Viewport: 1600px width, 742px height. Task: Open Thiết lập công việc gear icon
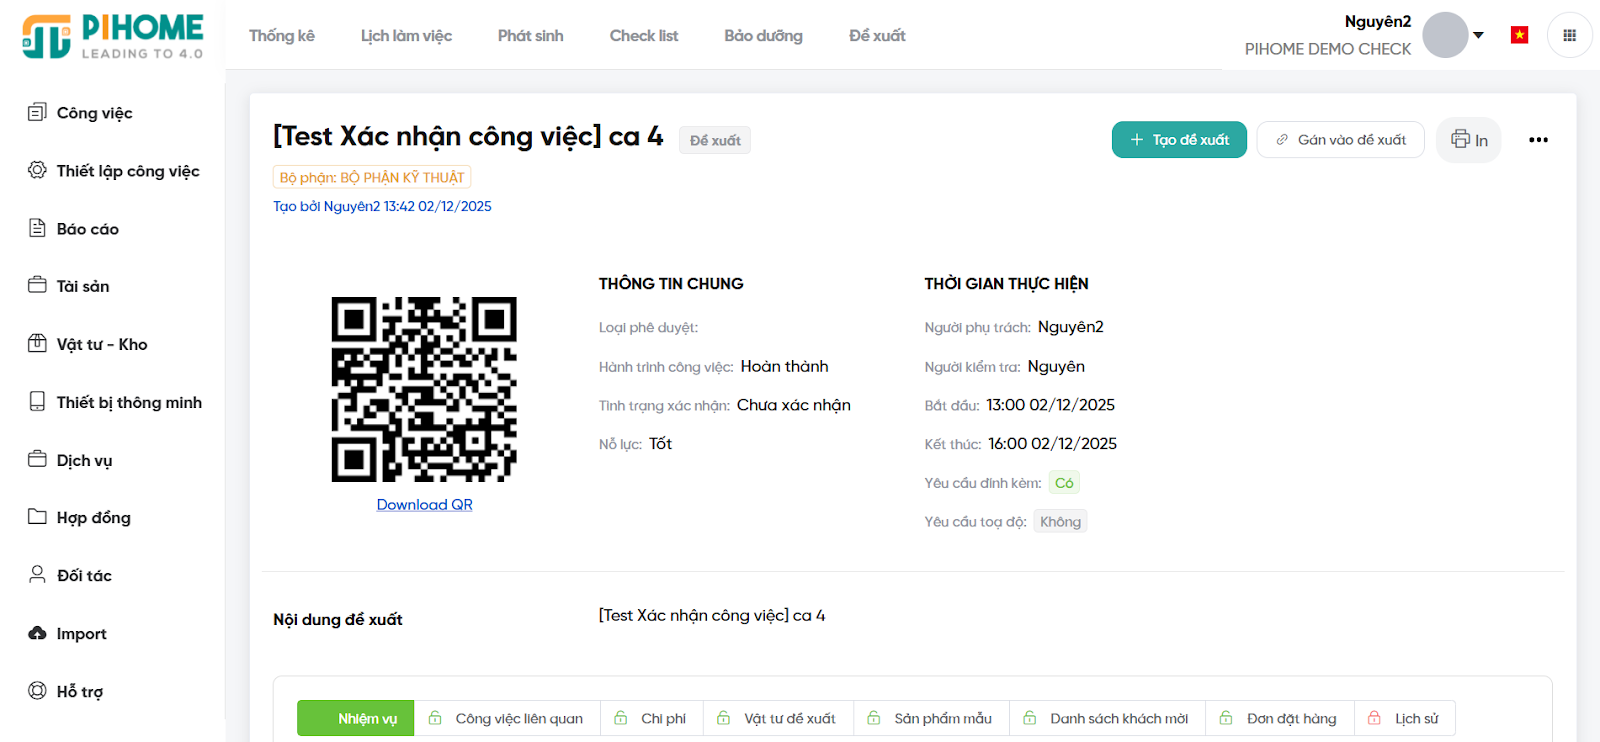pos(37,170)
